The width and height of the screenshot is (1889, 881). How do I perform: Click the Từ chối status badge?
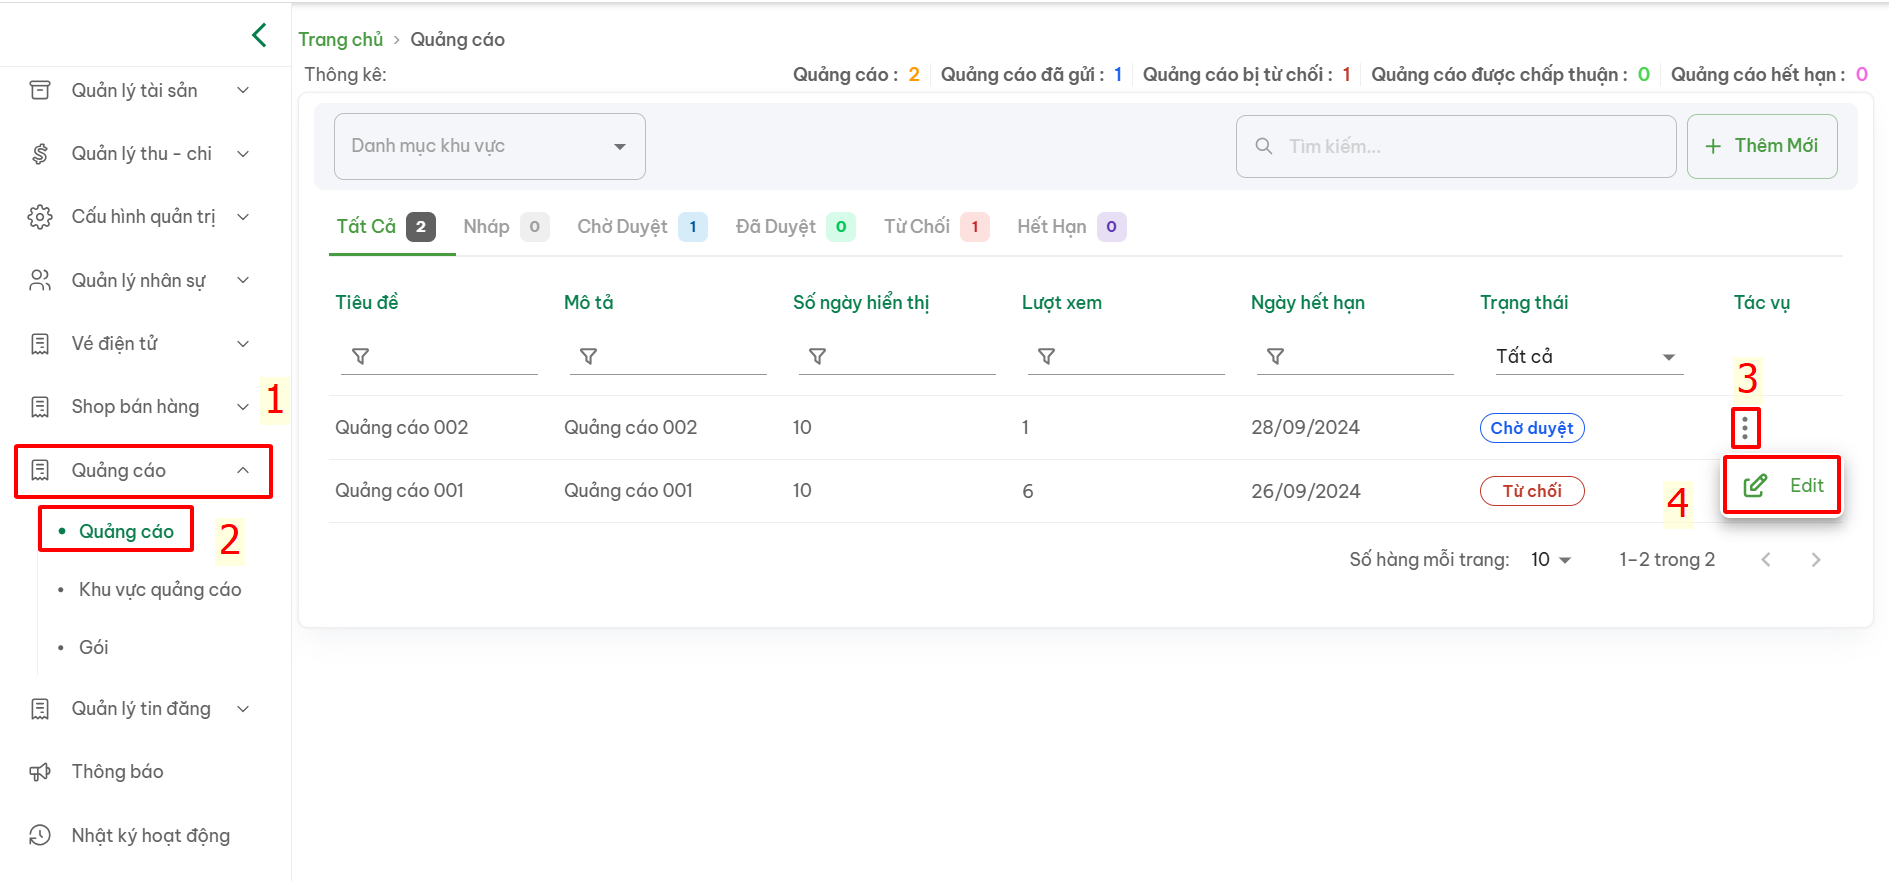(1532, 491)
